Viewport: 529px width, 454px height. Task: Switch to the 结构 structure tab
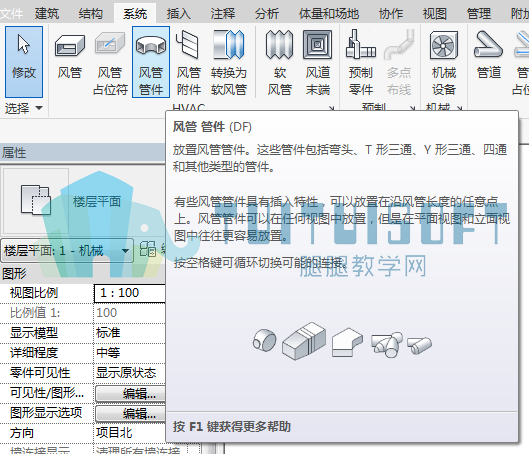pos(90,14)
